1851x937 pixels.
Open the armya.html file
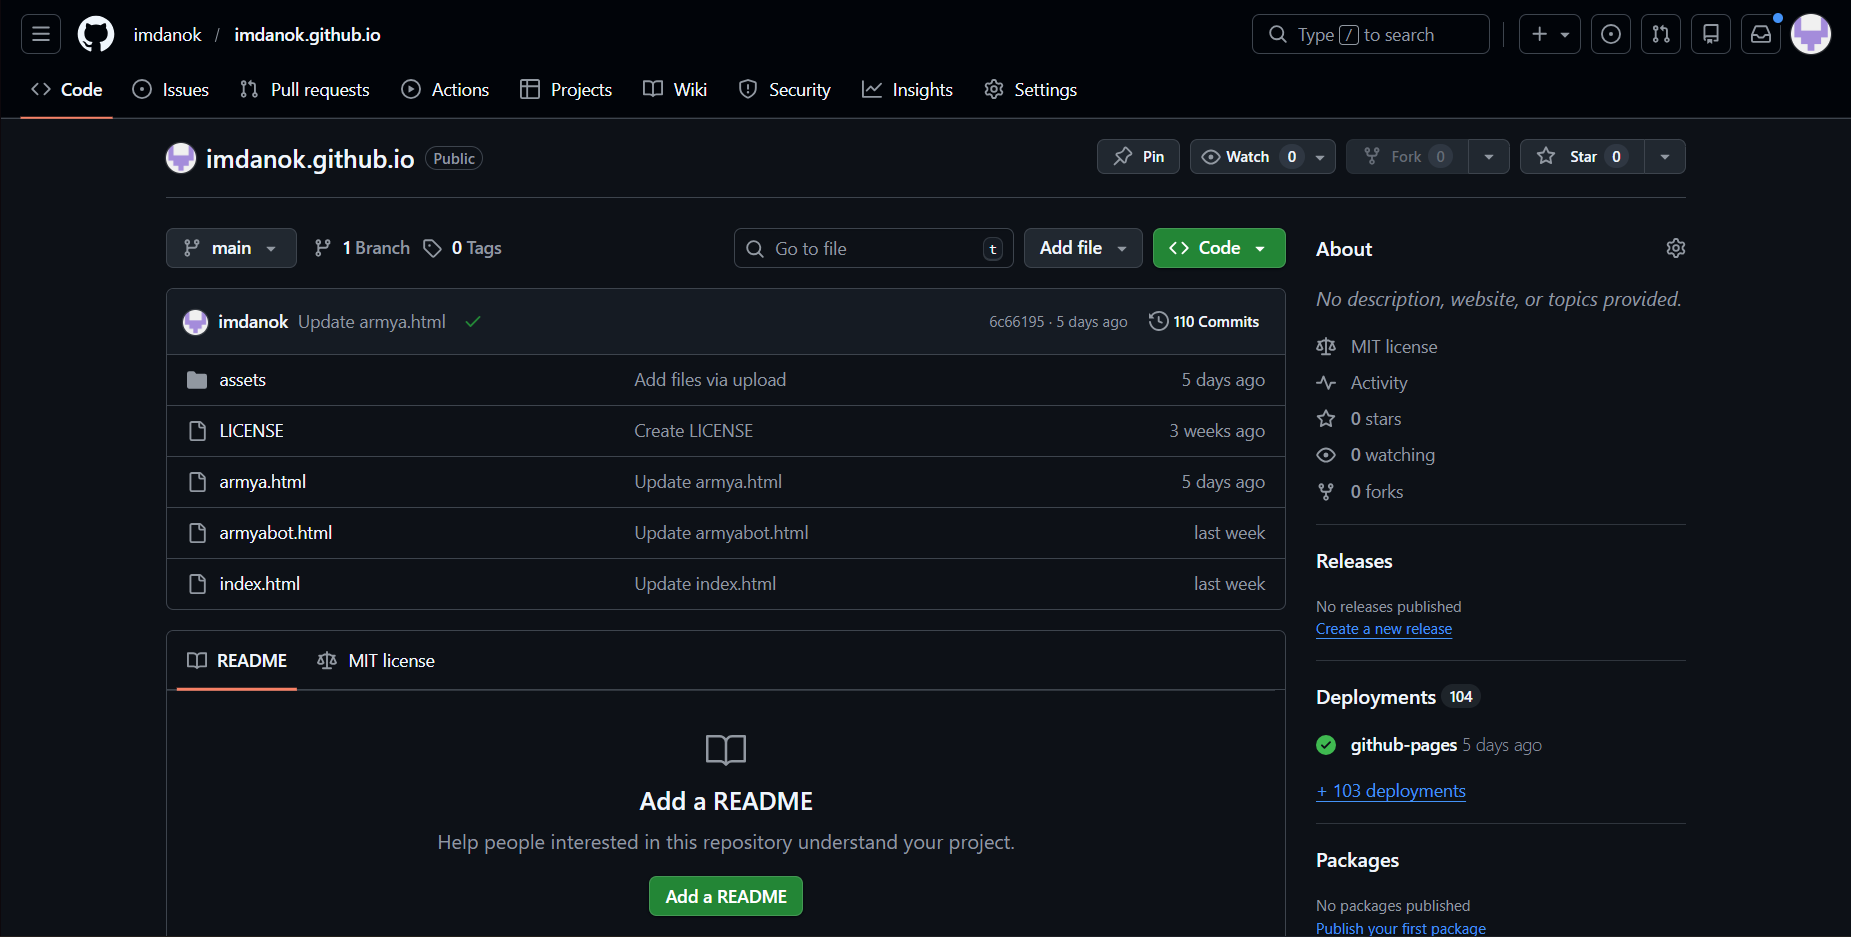[263, 482]
